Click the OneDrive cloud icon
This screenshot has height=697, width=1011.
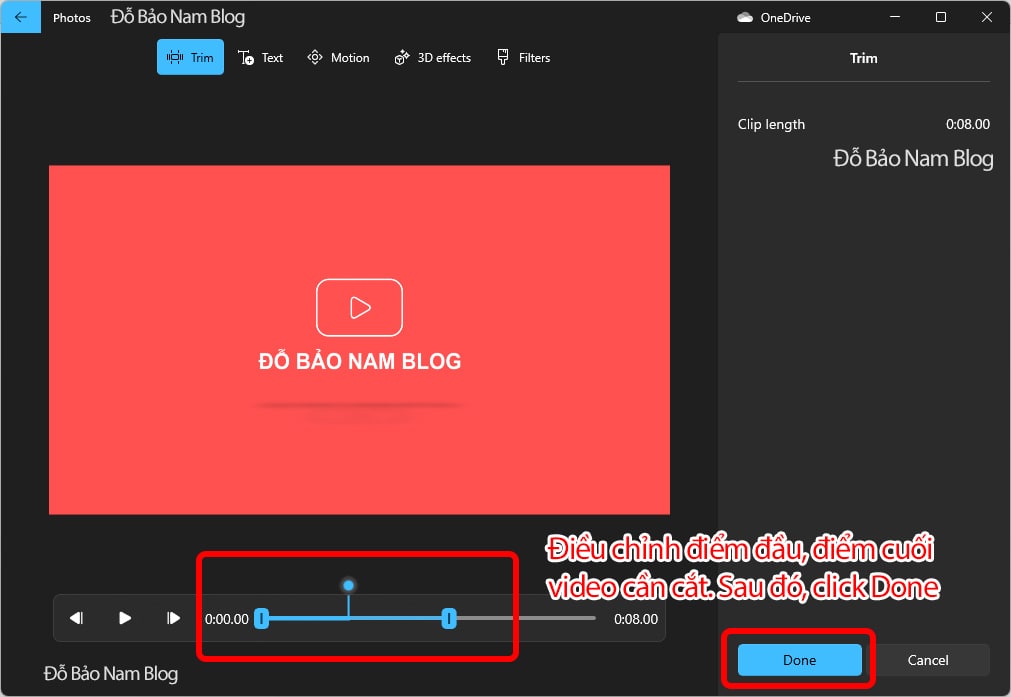pos(745,17)
